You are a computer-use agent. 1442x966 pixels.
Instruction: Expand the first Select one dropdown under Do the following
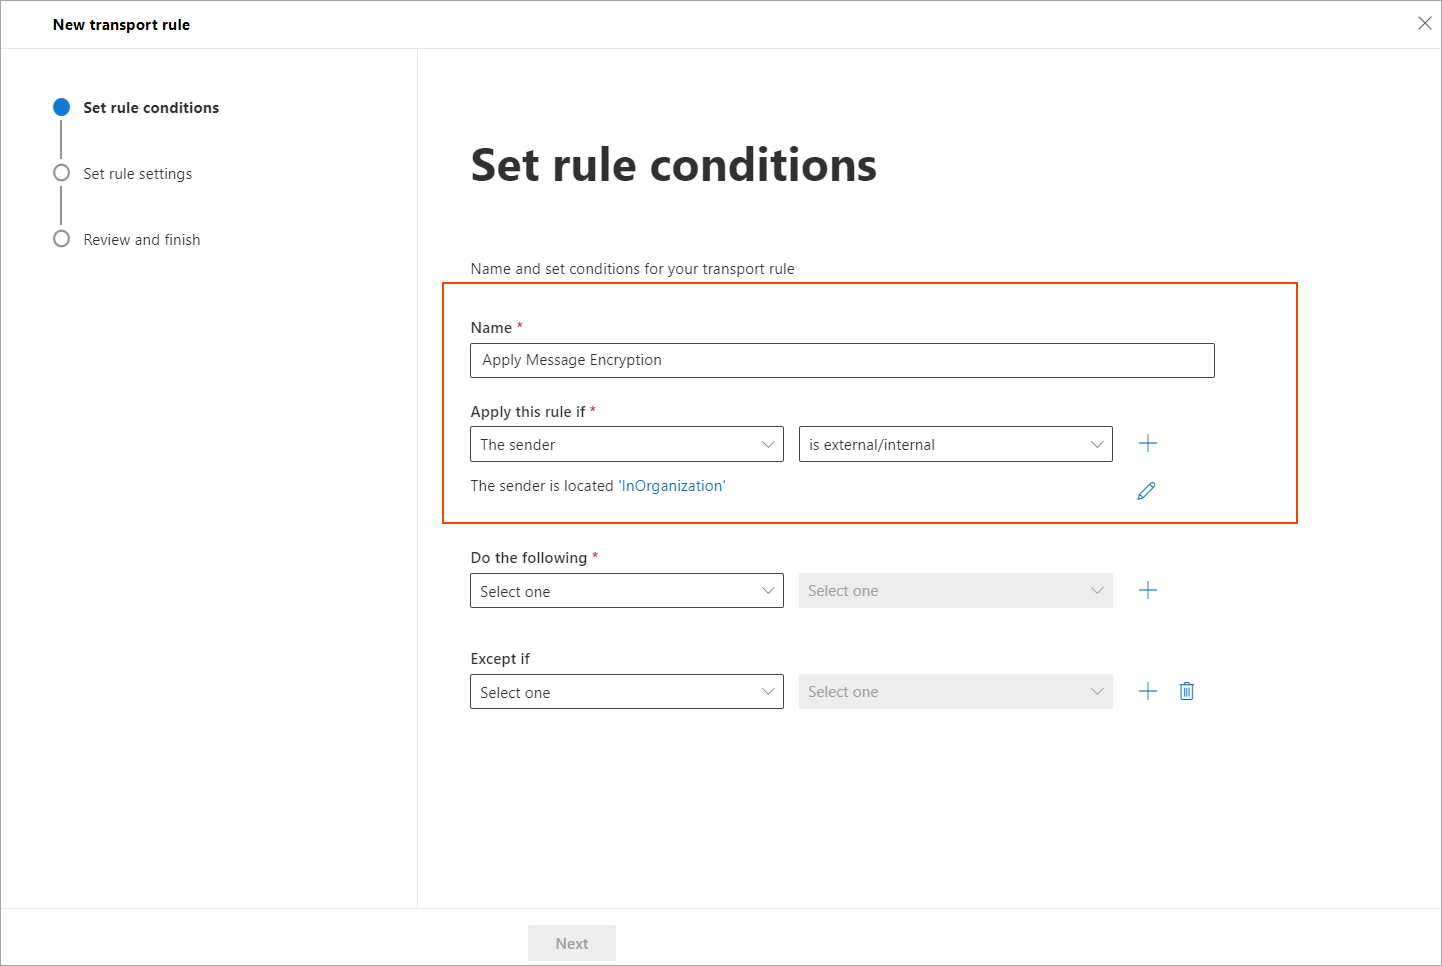(626, 590)
